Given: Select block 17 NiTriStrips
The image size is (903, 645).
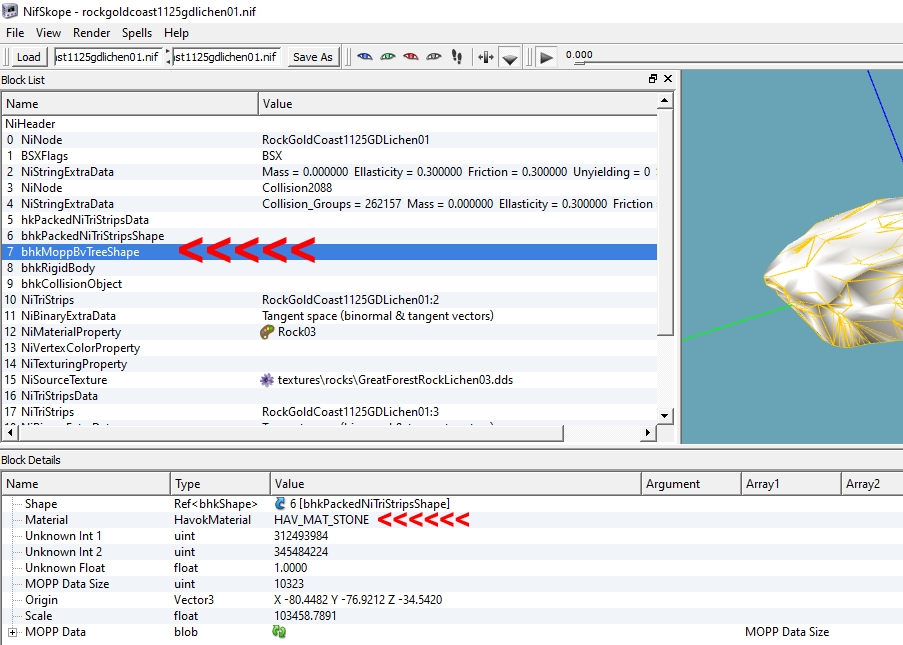Looking at the screenshot, I should tap(328, 412).
